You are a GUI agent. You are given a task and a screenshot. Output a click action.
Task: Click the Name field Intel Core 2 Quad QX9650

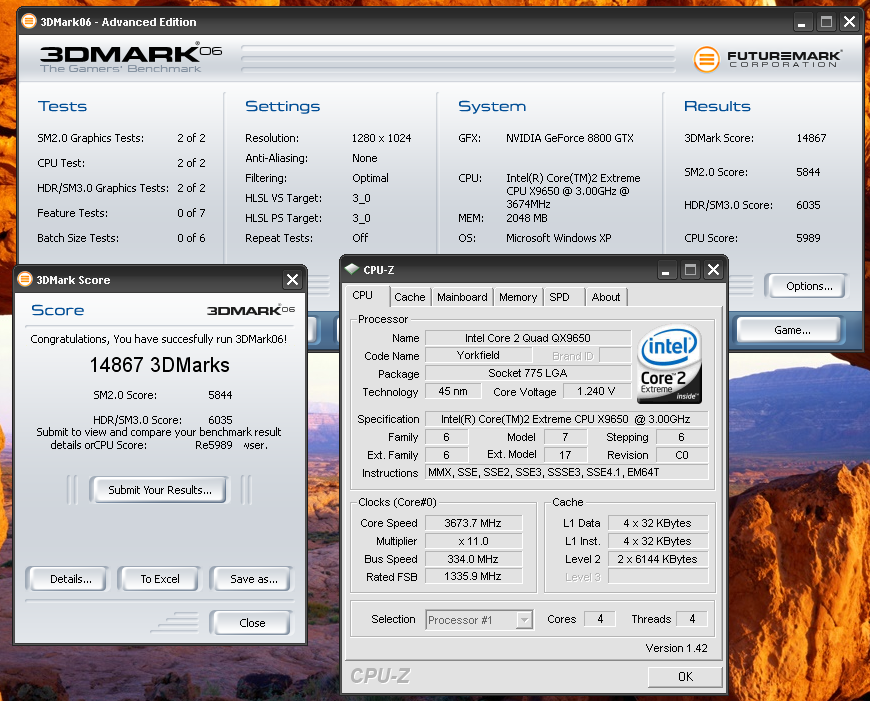(x=528, y=338)
